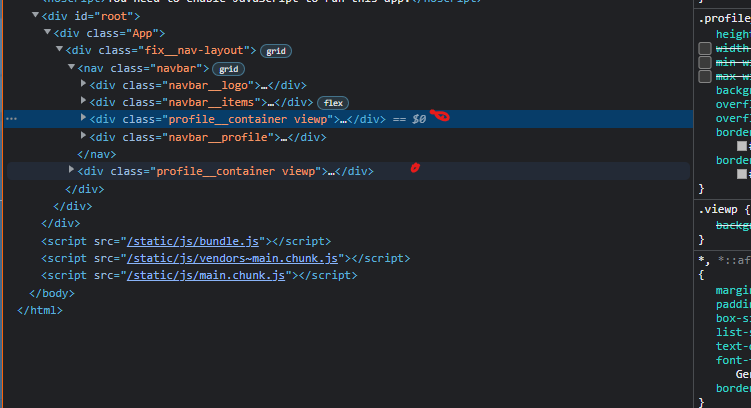Click the script tag row for bundle.js
751x408 pixels.
tap(186, 241)
